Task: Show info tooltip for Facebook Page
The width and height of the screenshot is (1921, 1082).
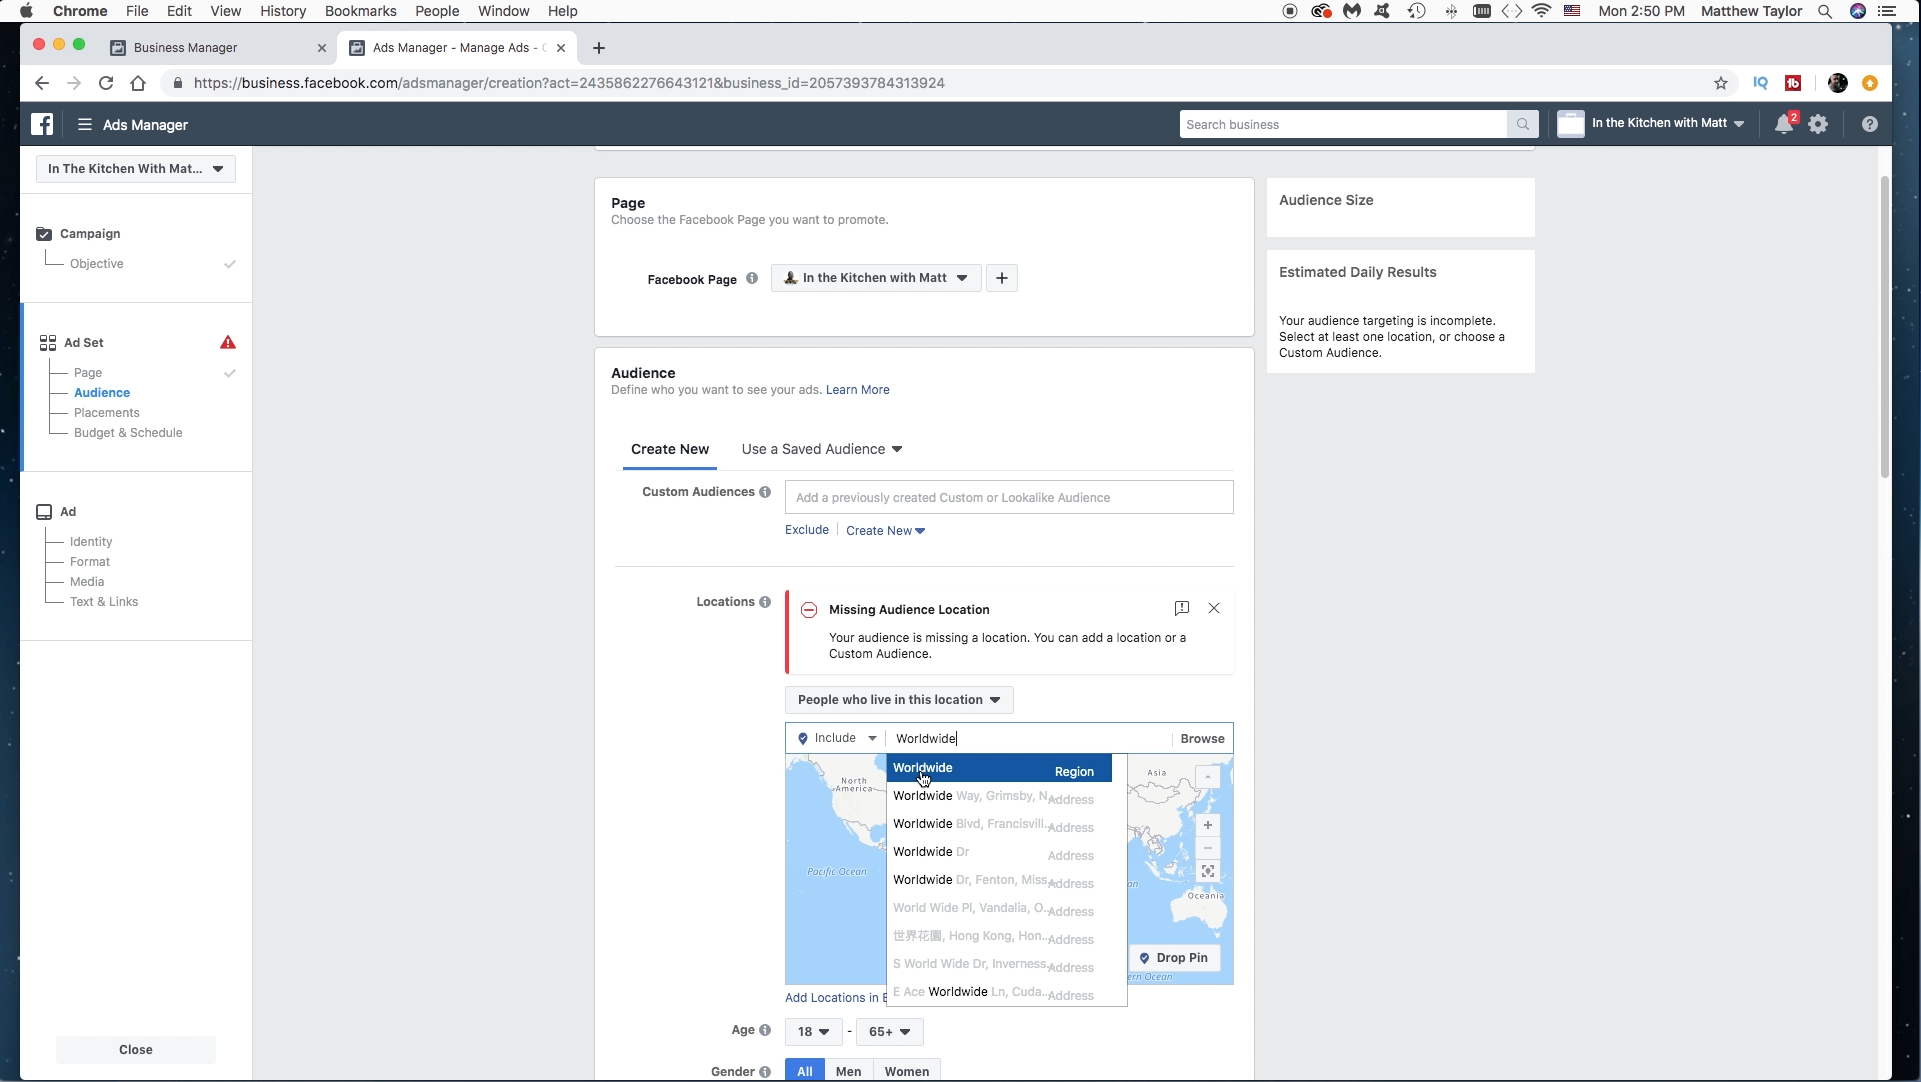Action: [752, 279]
